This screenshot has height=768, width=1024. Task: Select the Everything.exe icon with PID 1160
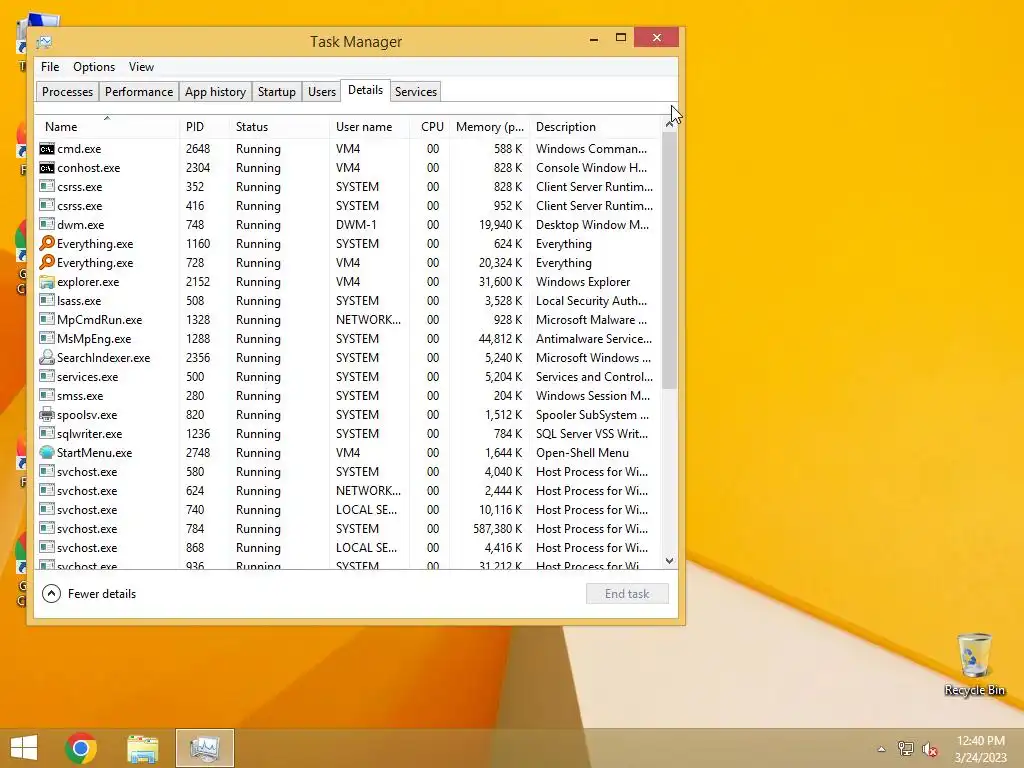point(46,244)
